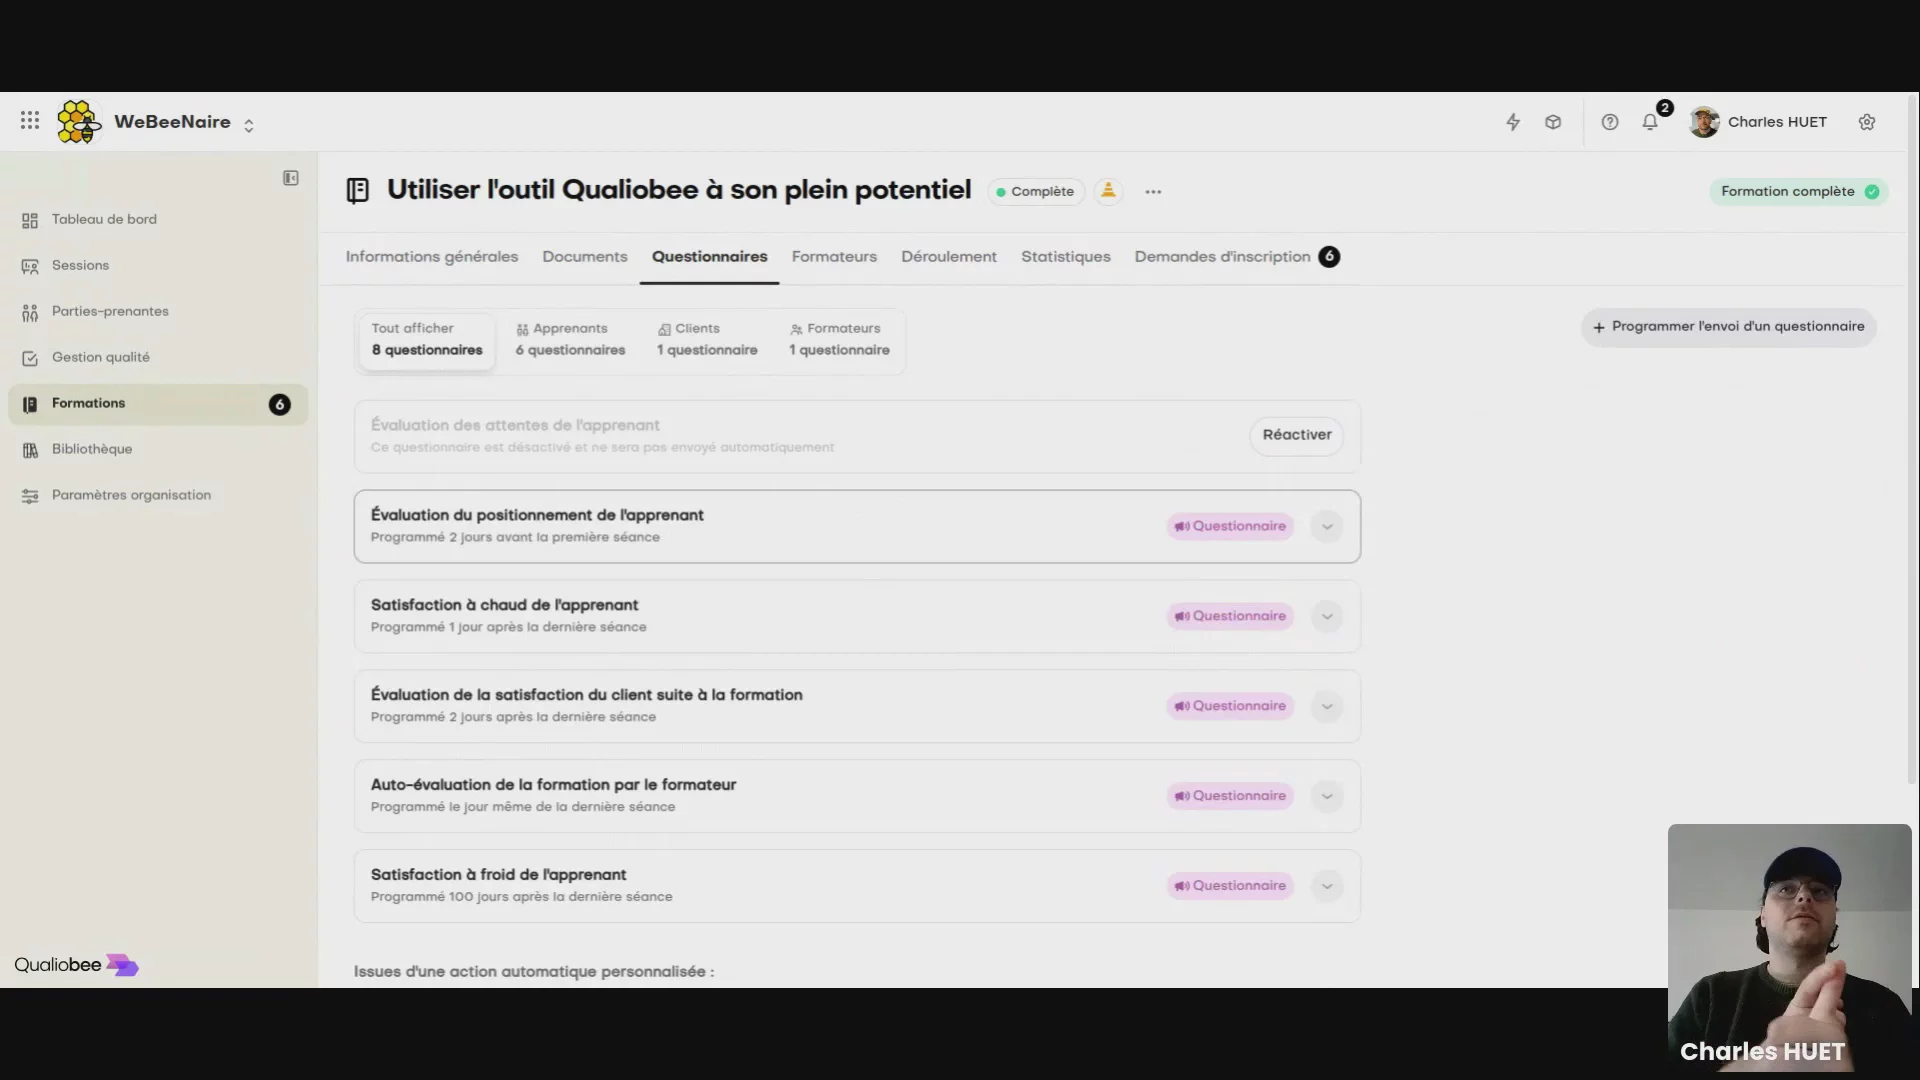Expand Satisfaction à chaud de l'apprenant row
This screenshot has height=1080, width=1920.
(1327, 617)
